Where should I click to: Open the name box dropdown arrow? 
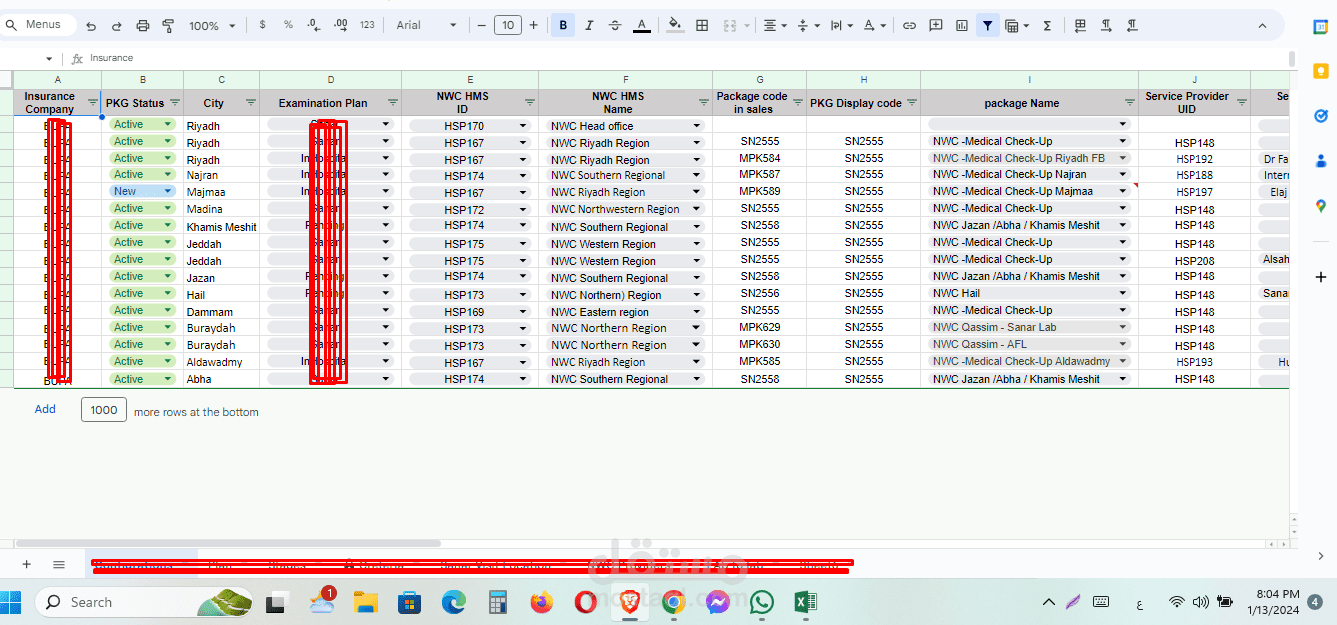coord(49,59)
